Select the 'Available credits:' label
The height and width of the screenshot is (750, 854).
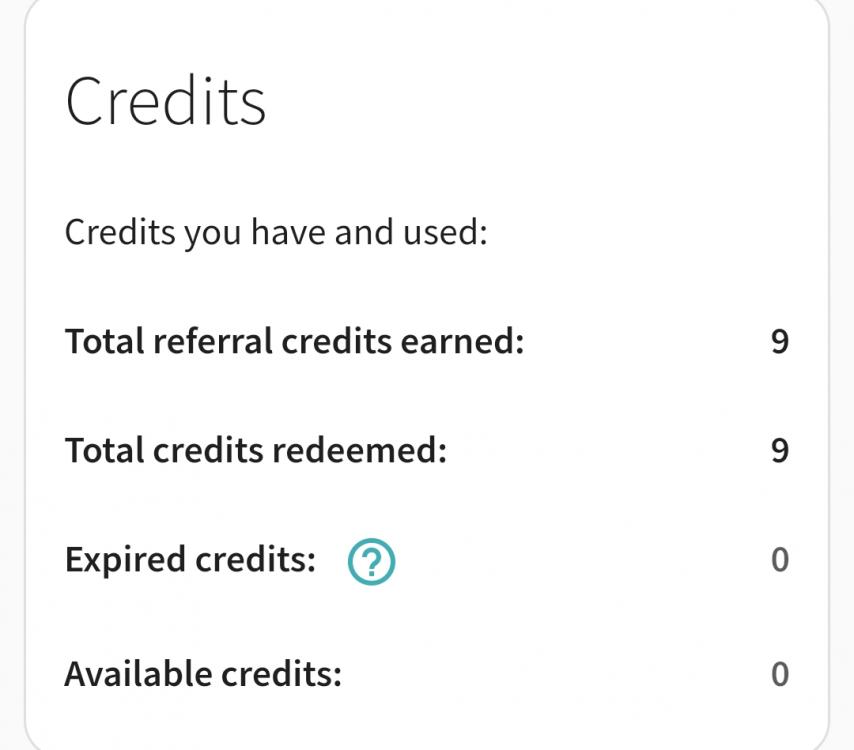[203, 674]
